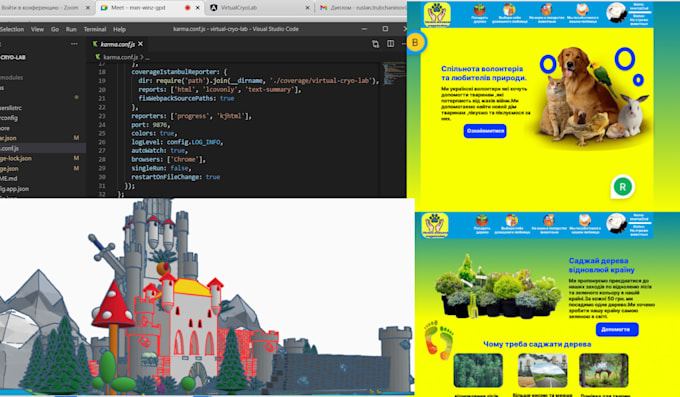
Task: Close the Zoom conference browser tab
Action: point(88,8)
